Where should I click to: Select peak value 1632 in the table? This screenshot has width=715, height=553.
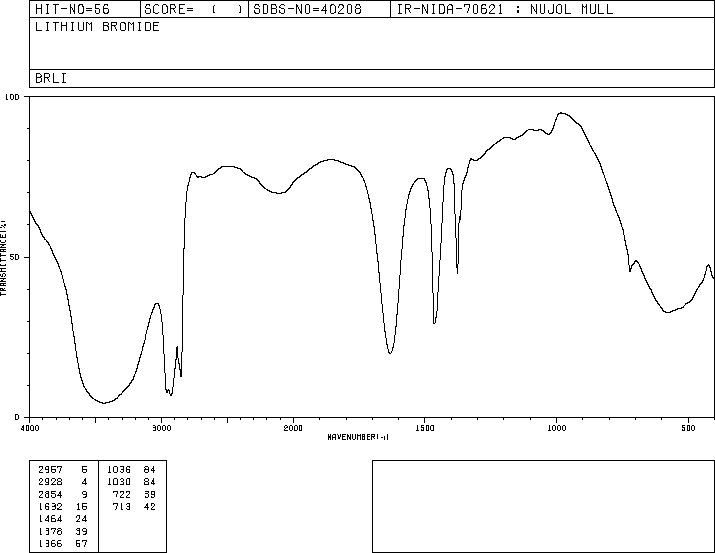(x=50, y=506)
